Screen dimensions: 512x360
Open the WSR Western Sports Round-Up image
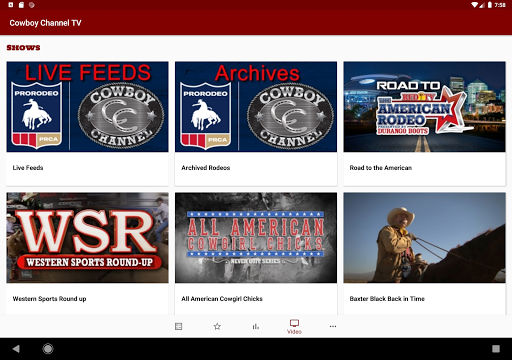coord(87,238)
